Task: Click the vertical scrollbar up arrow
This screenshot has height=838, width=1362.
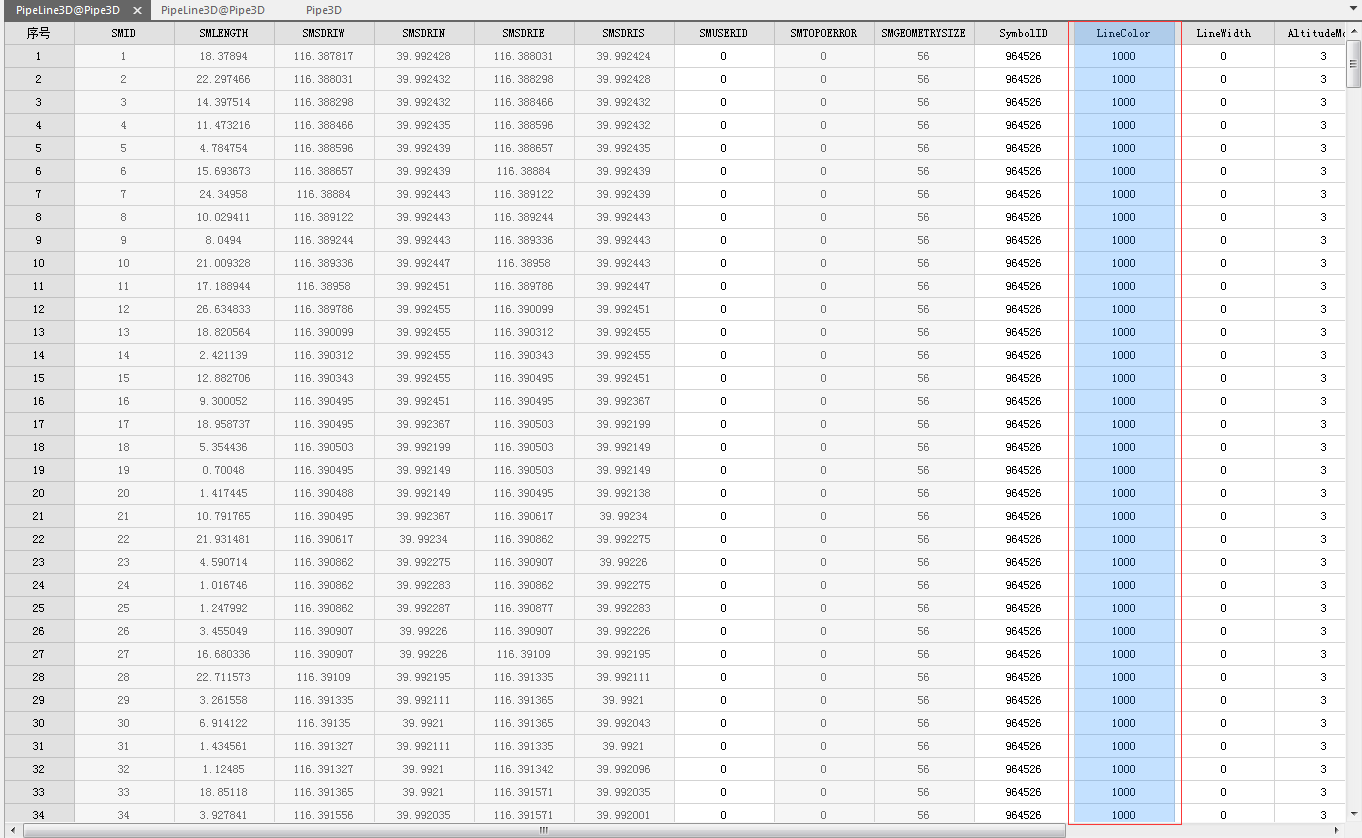Action: click(x=1354, y=31)
